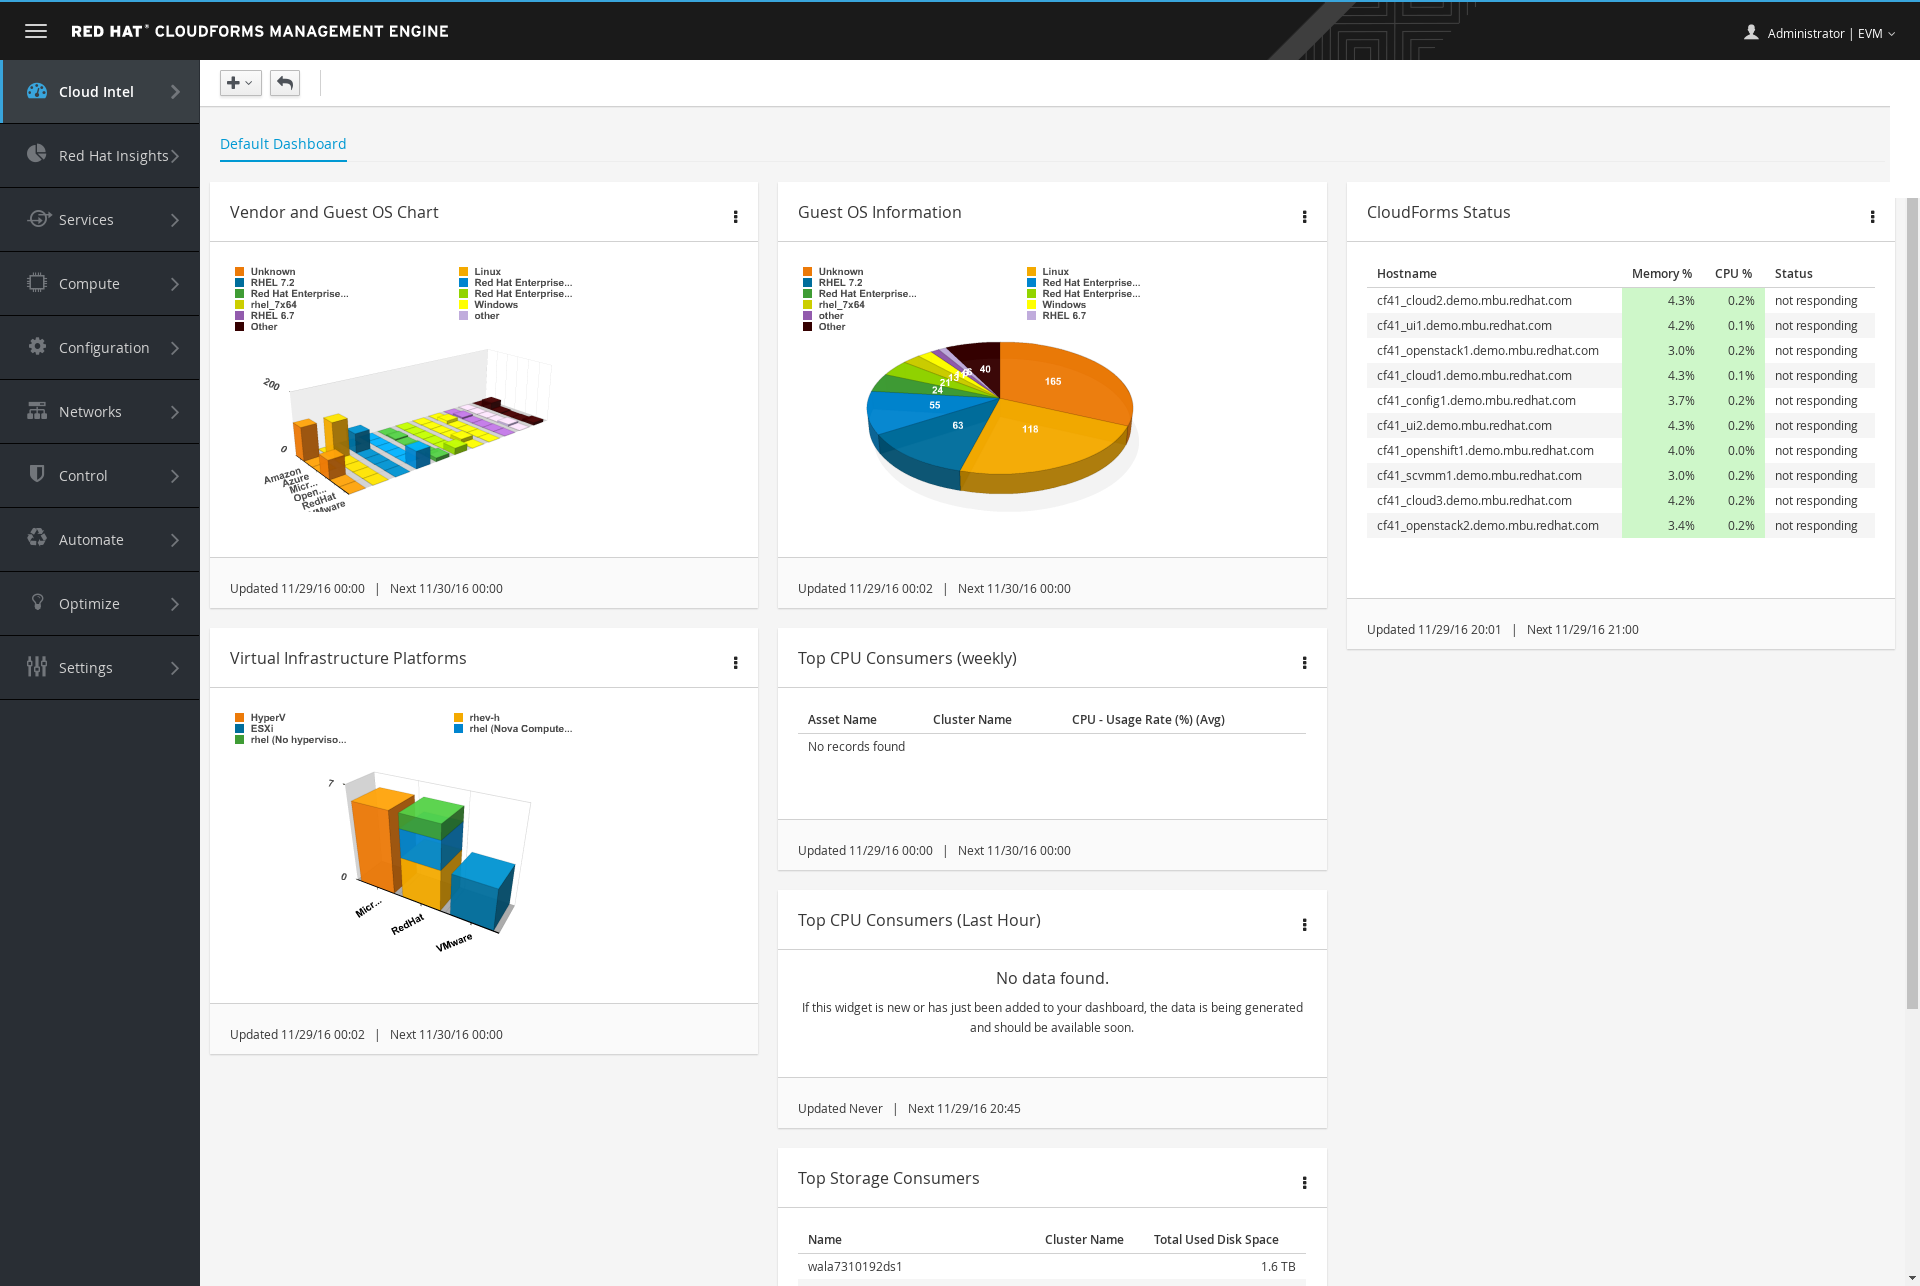1920x1286 pixels.
Task: Click the Memory % column header
Action: coord(1662,274)
